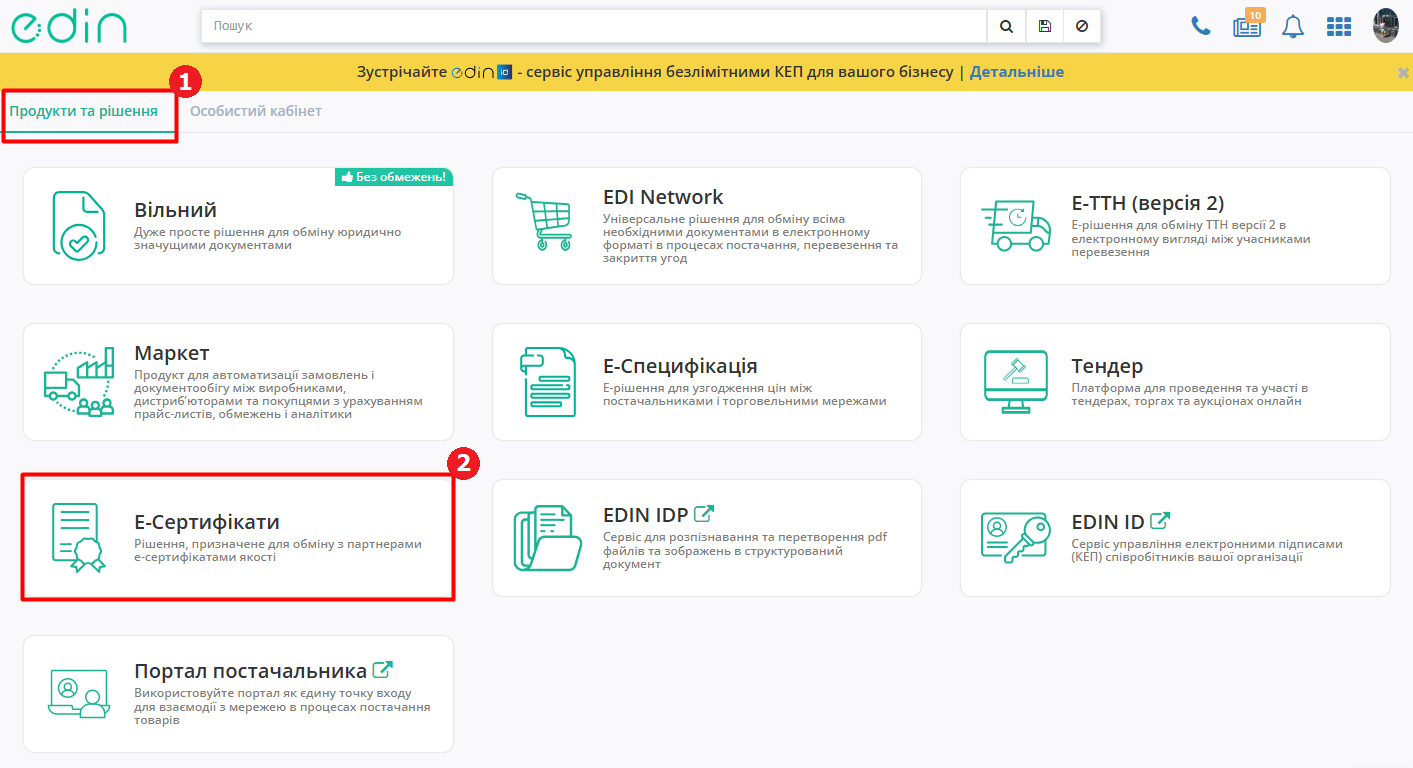The image size is (1413, 768).
Task: Open the apps grid menu
Action: (x=1339, y=26)
